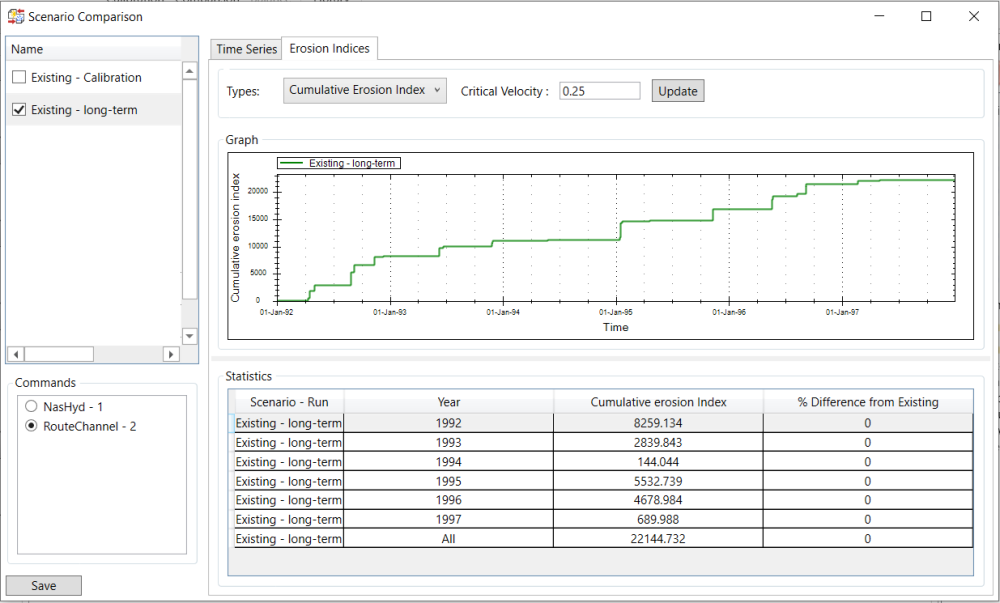Select the 1995 row in Statistics table
Image resolution: width=1000 pixels, height=603 pixels.
point(448,481)
